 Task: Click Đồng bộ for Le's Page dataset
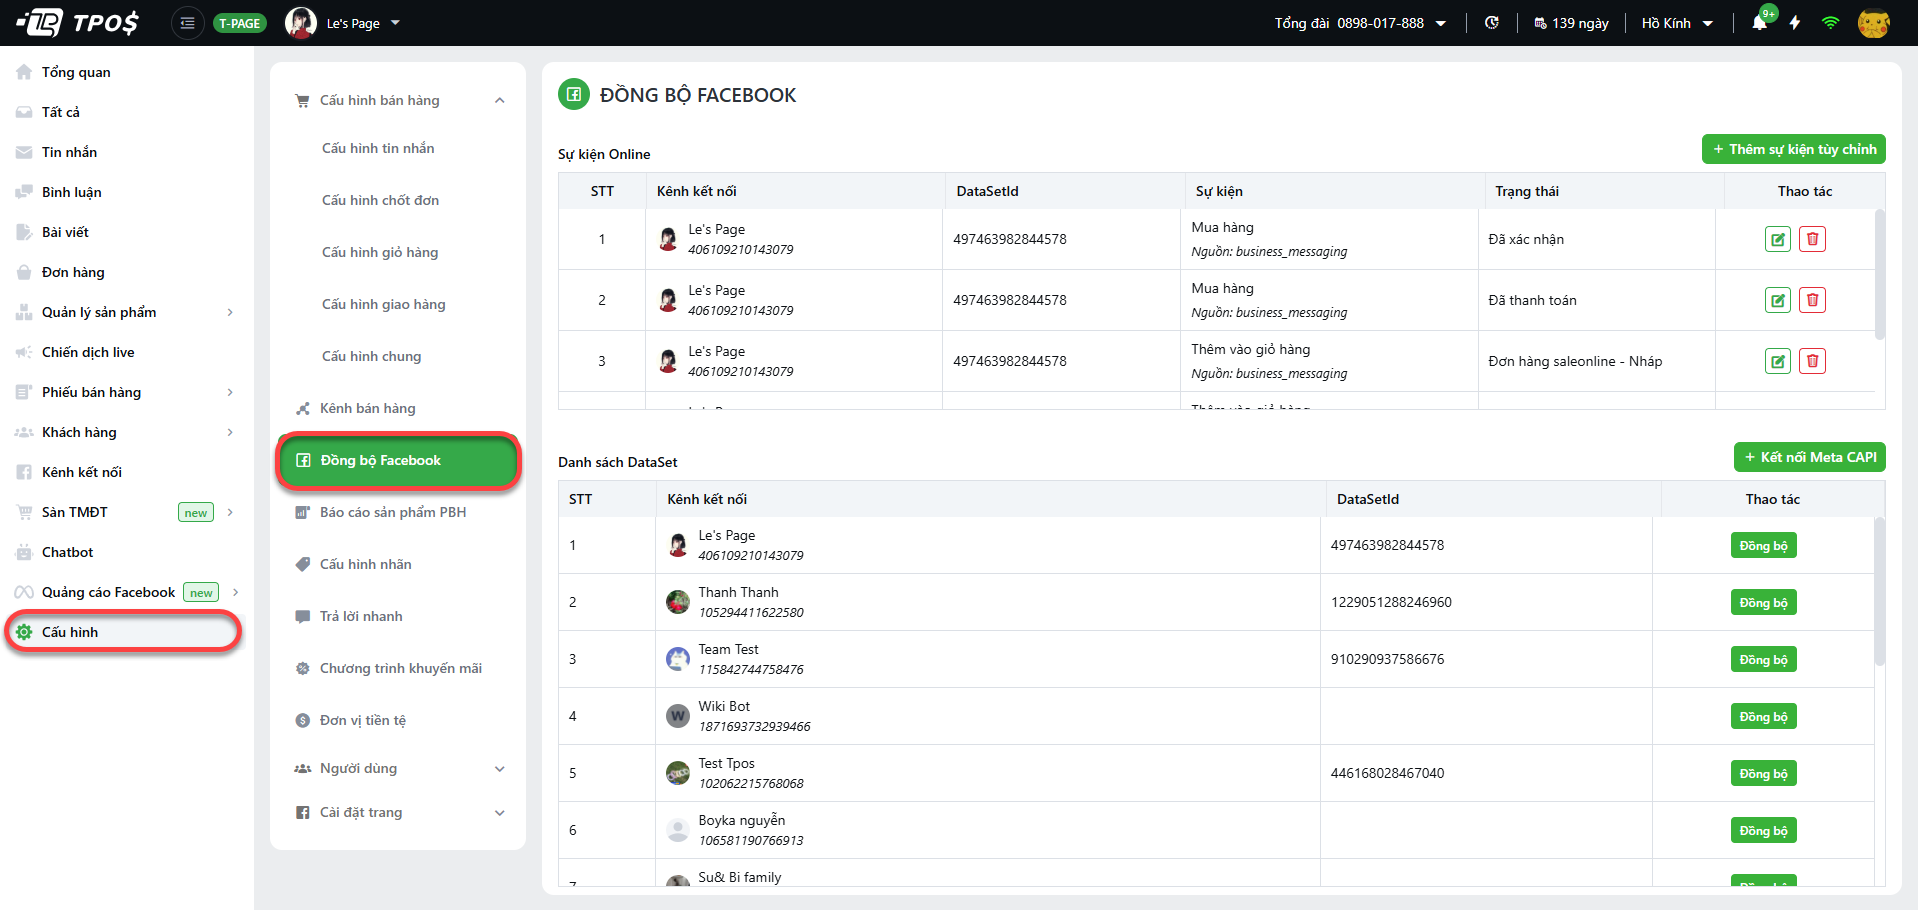(1763, 545)
